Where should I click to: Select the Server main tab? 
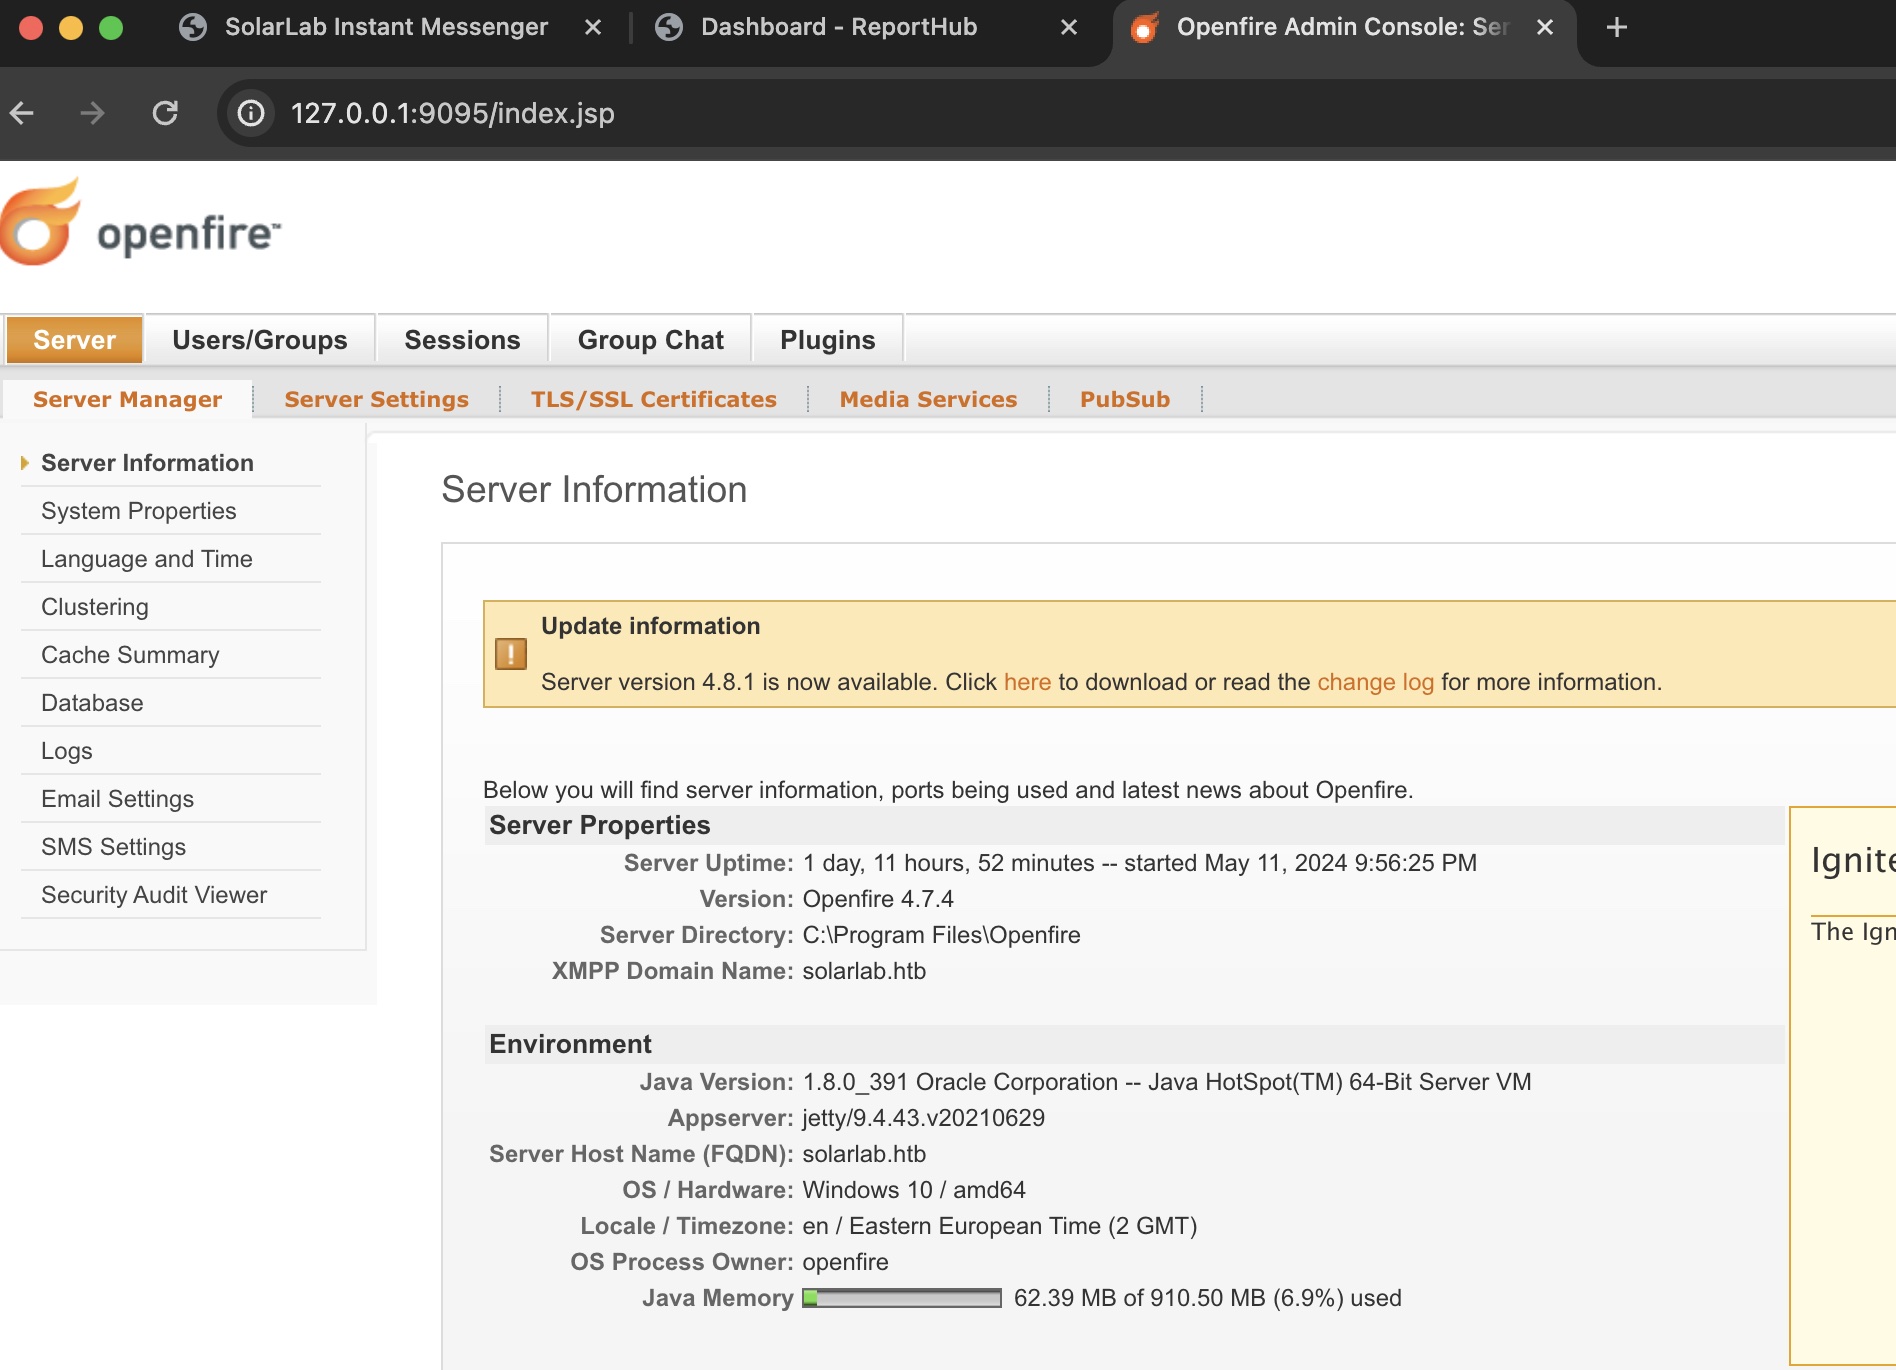[x=75, y=340]
